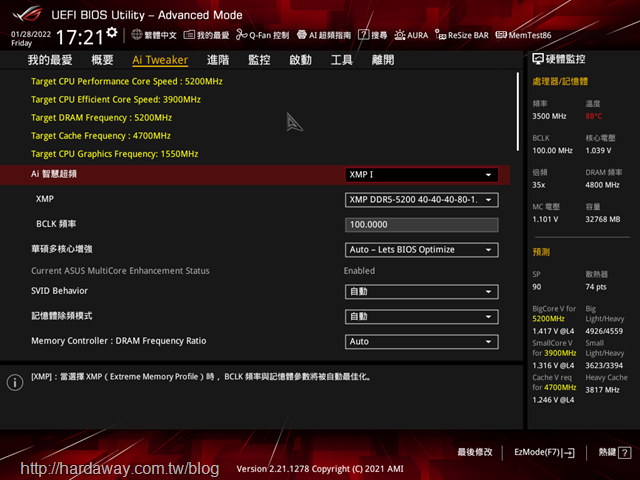Open the settings gear next to the clock
The height and width of the screenshot is (480, 640).
[x=112, y=32]
